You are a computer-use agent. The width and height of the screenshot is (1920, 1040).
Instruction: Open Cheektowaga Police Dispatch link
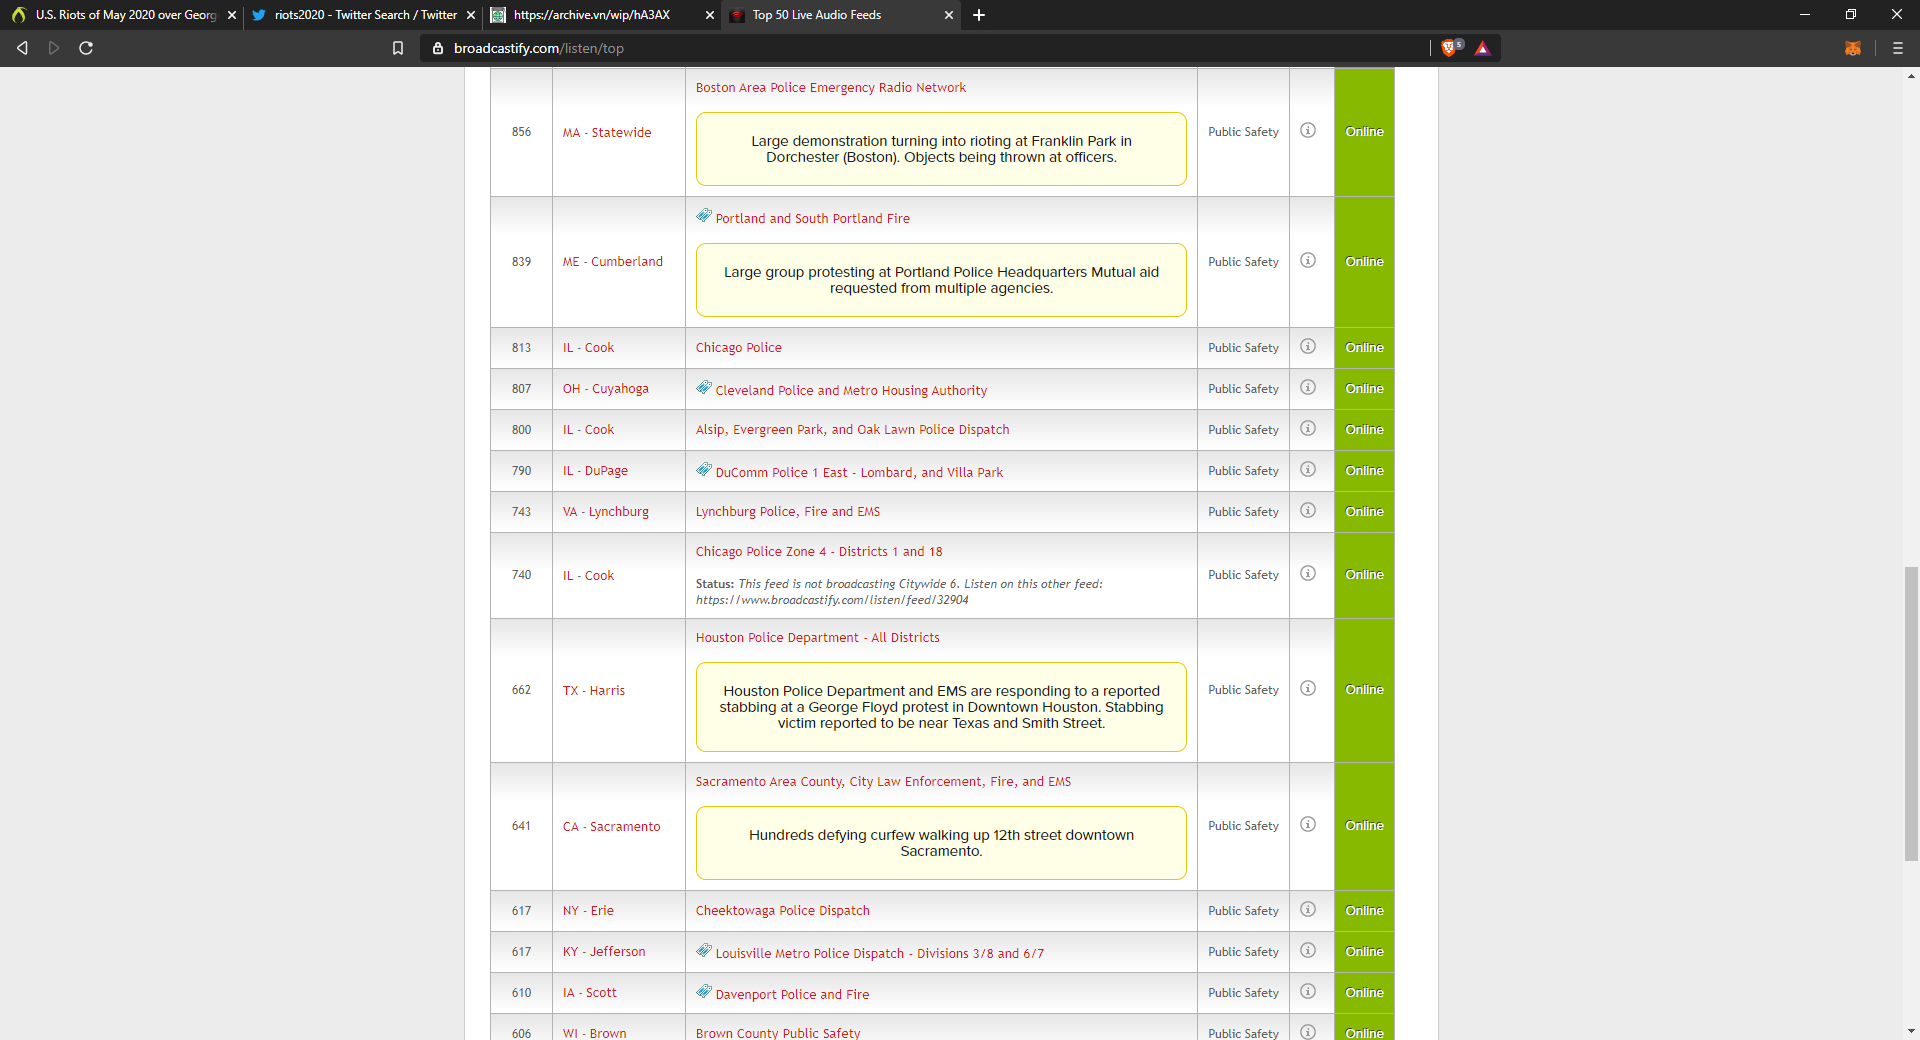point(783,911)
